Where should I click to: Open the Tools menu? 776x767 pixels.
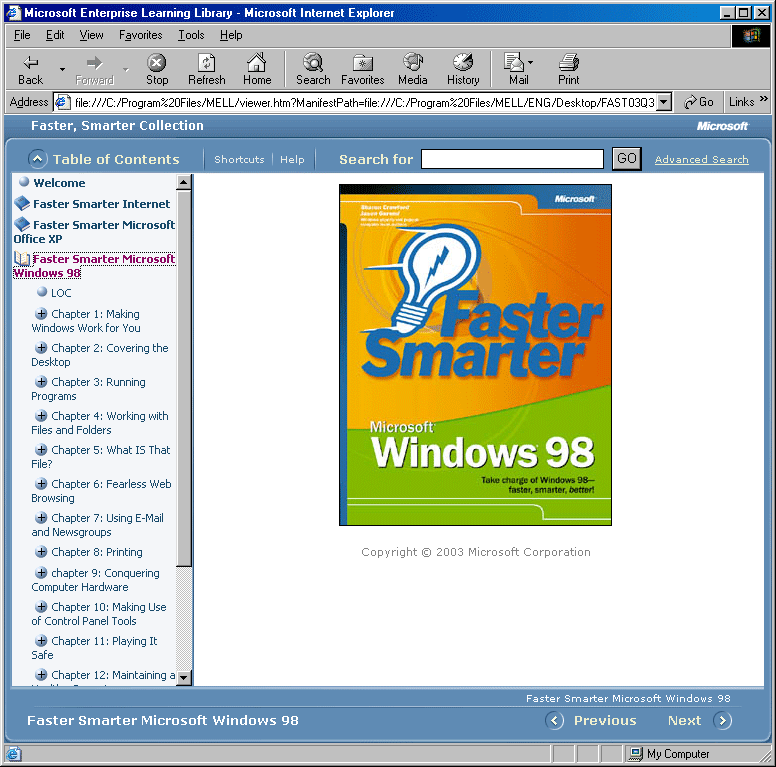coord(191,35)
